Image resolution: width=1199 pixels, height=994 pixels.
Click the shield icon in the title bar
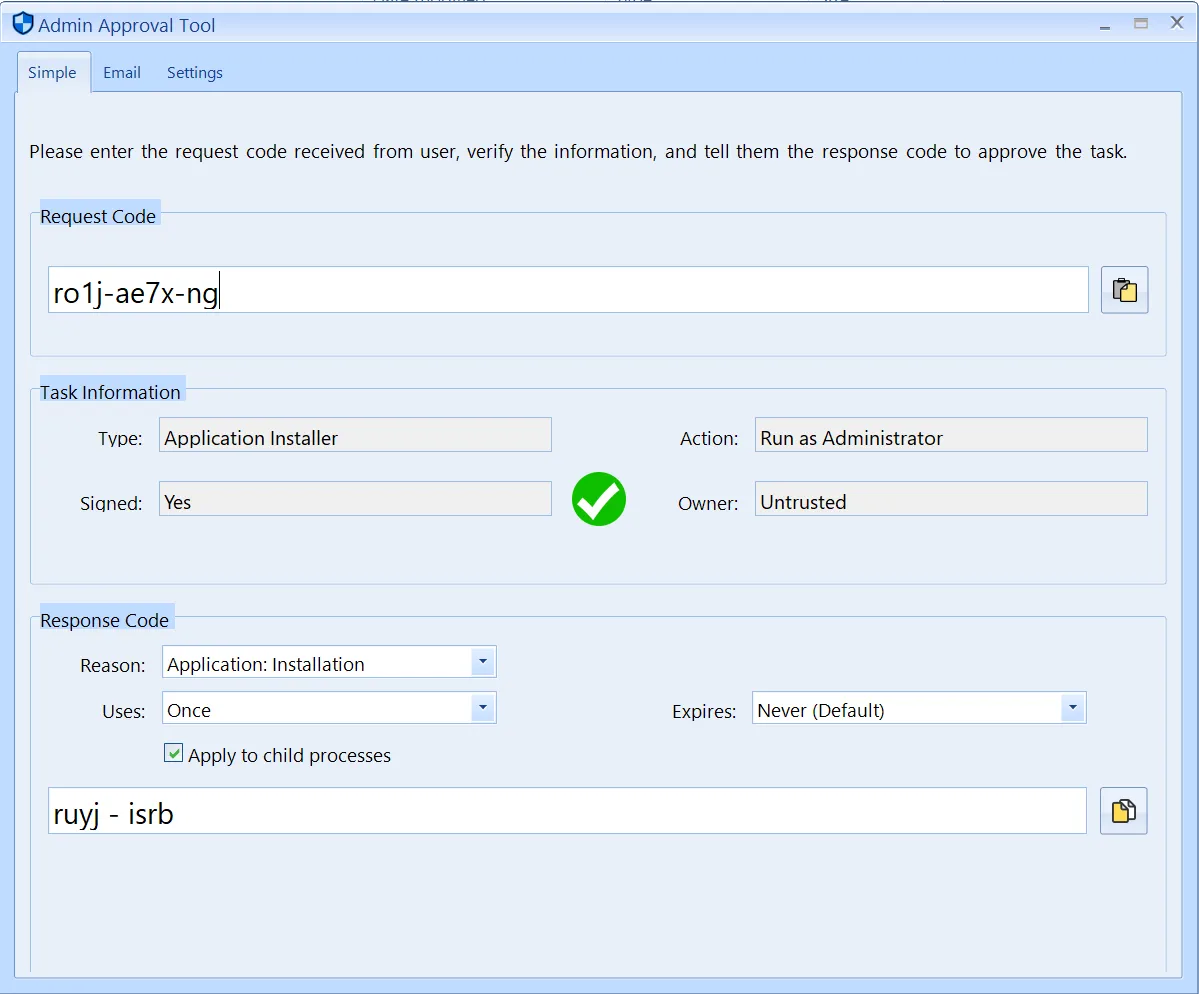tap(22, 23)
